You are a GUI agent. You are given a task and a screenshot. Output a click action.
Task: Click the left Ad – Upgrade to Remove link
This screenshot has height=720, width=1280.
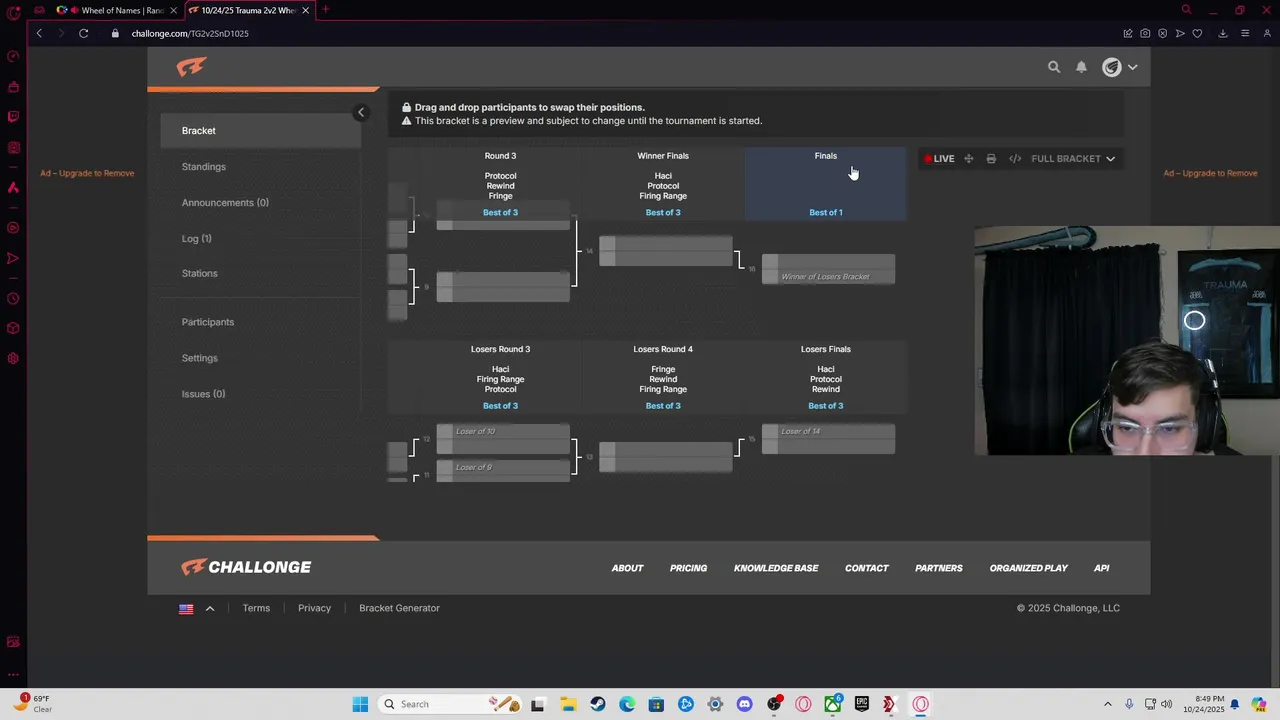[x=87, y=173]
